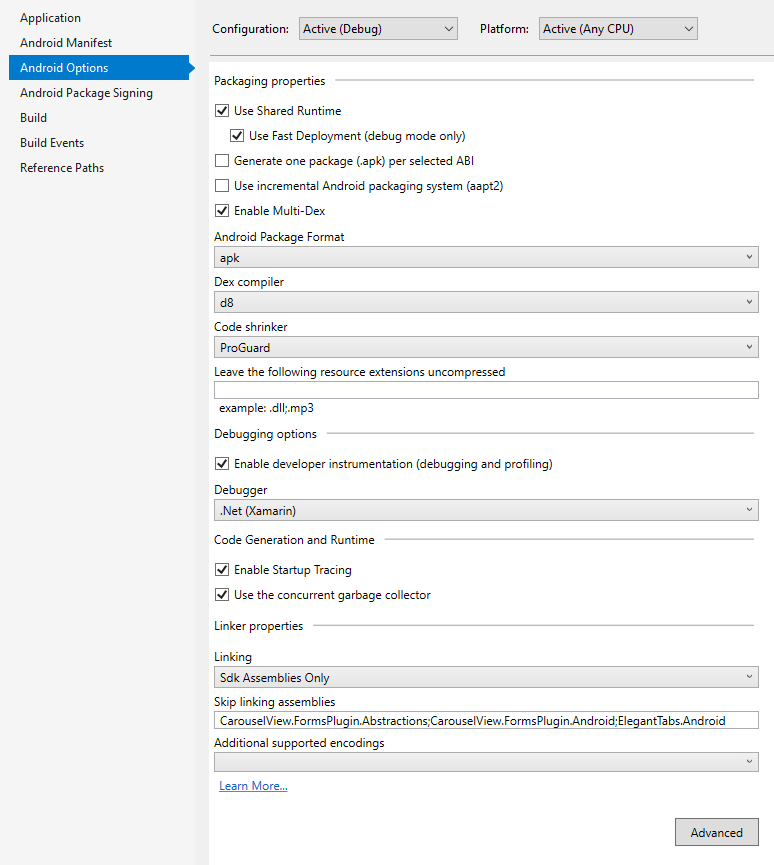Open the Dex compiler d8 dropdown
Screen dimensions: 774x865
click(486, 302)
